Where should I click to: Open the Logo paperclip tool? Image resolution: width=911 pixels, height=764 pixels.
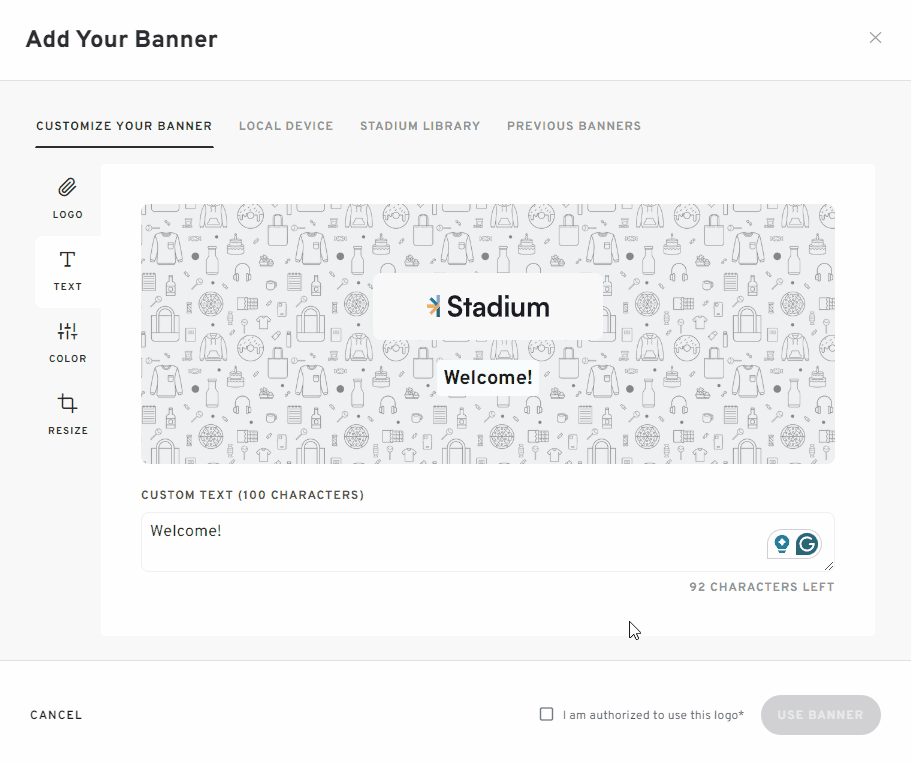[67, 199]
